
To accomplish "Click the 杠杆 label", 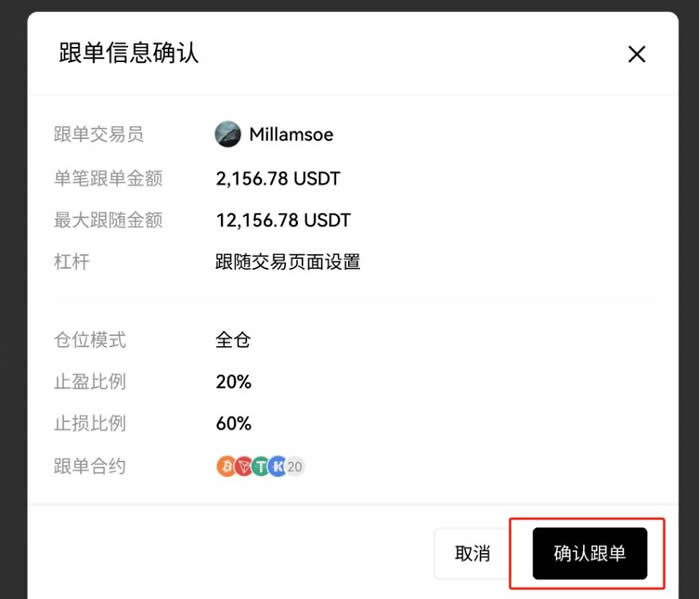I will pyautogui.click(x=72, y=262).
